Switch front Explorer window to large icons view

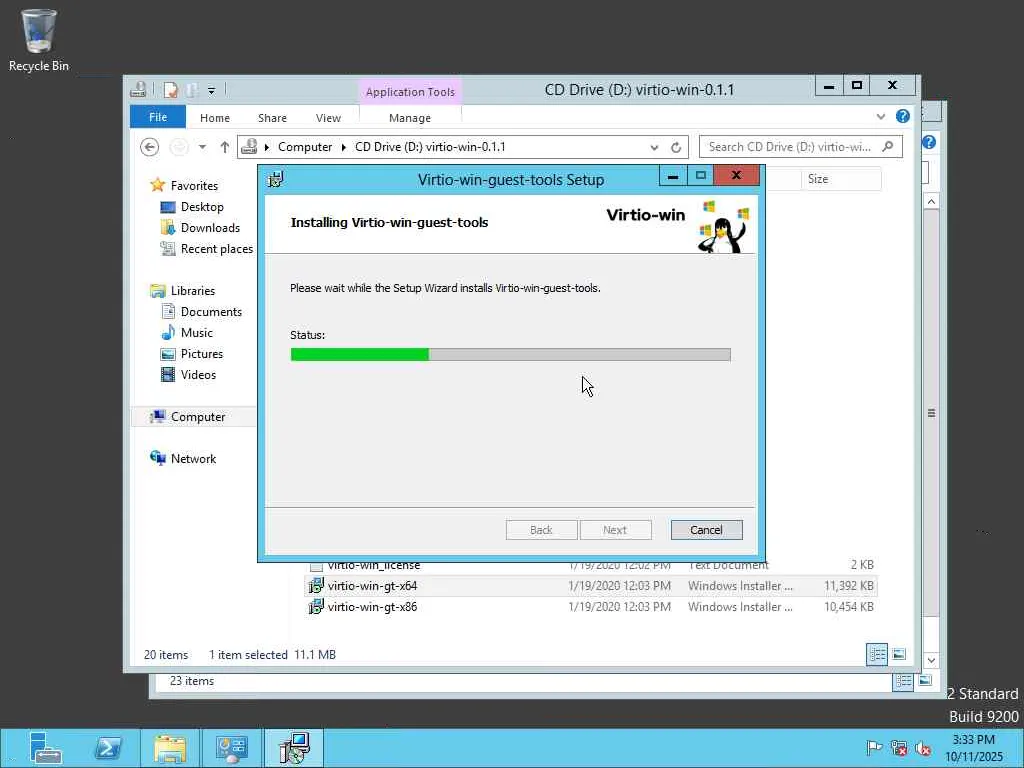pos(899,654)
